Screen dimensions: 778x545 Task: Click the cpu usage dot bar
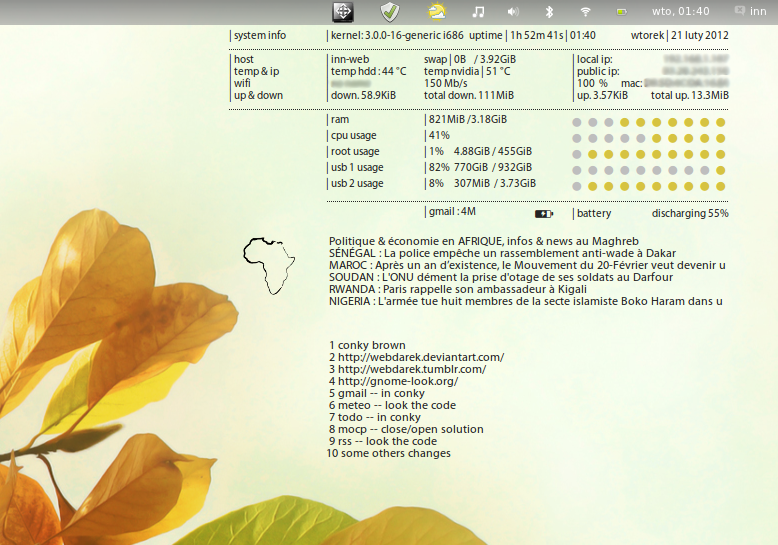pos(648,138)
